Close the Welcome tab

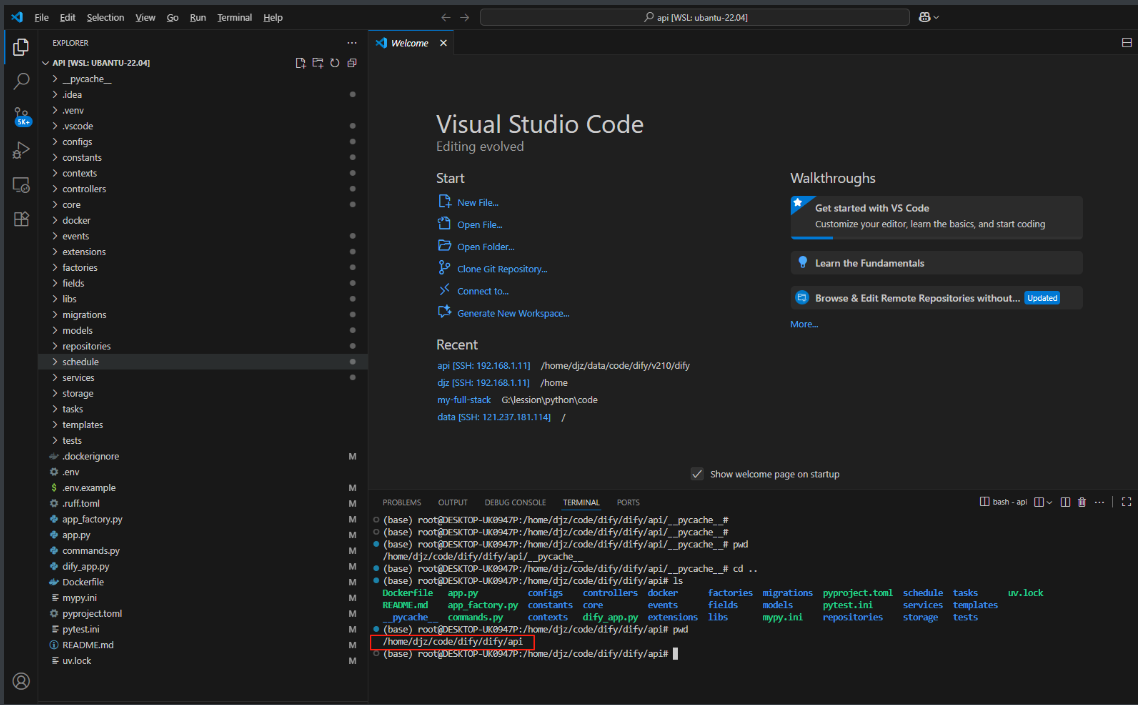(x=443, y=44)
